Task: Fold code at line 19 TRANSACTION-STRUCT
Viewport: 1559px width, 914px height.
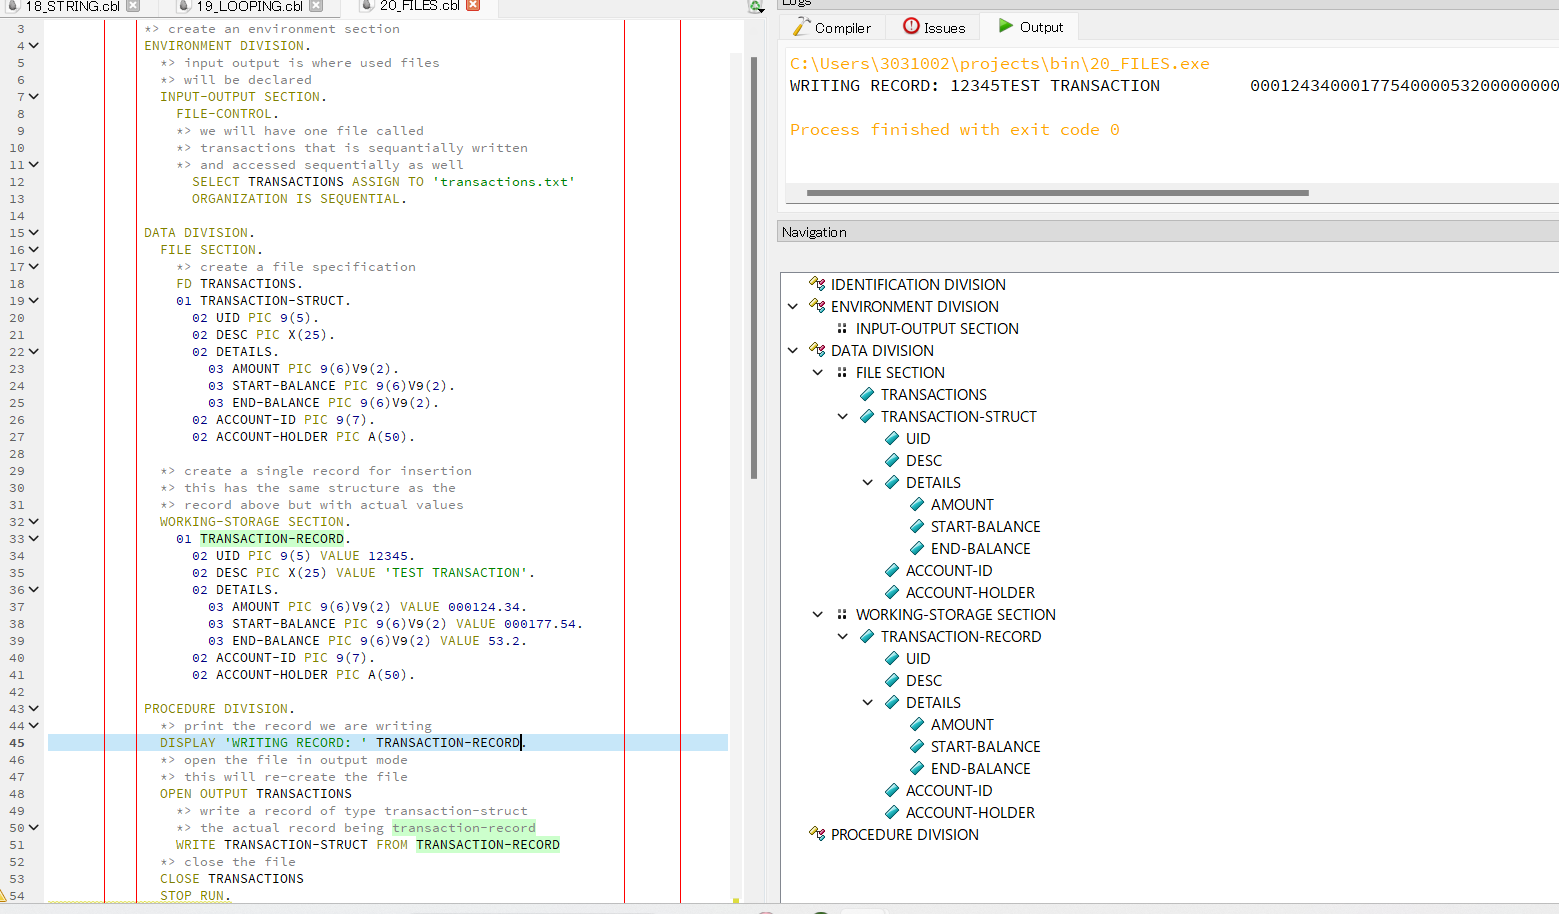Action: [34, 301]
